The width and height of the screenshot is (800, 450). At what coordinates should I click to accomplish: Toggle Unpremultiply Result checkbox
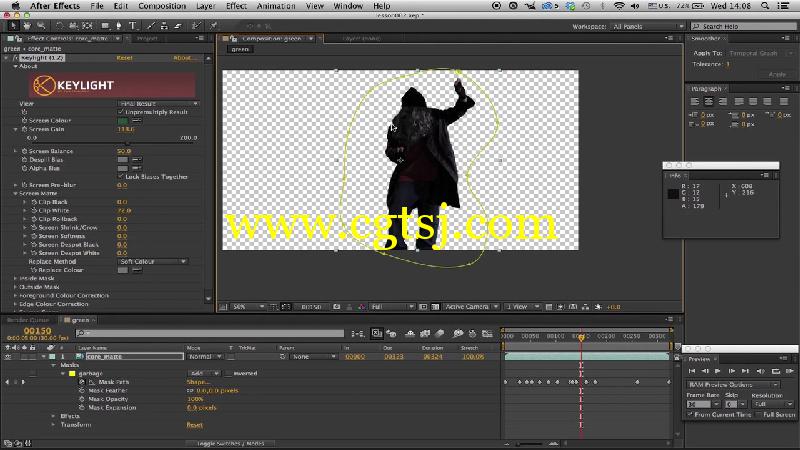pyautogui.click(x=121, y=112)
